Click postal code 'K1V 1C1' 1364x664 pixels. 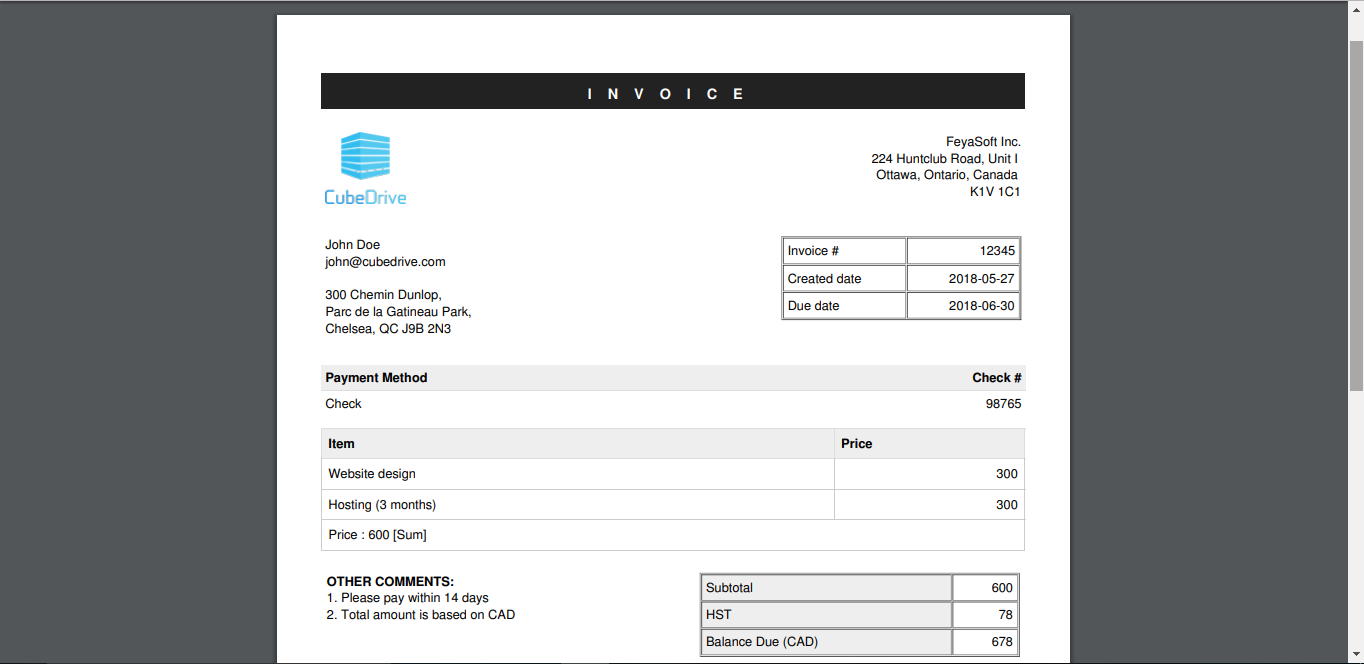(x=995, y=191)
